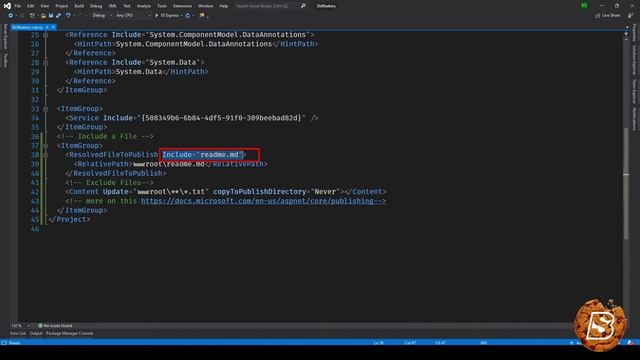This screenshot has width=640, height=360.
Task: Click the closing Project tag
Action: pyautogui.click(x=69, y=219)
